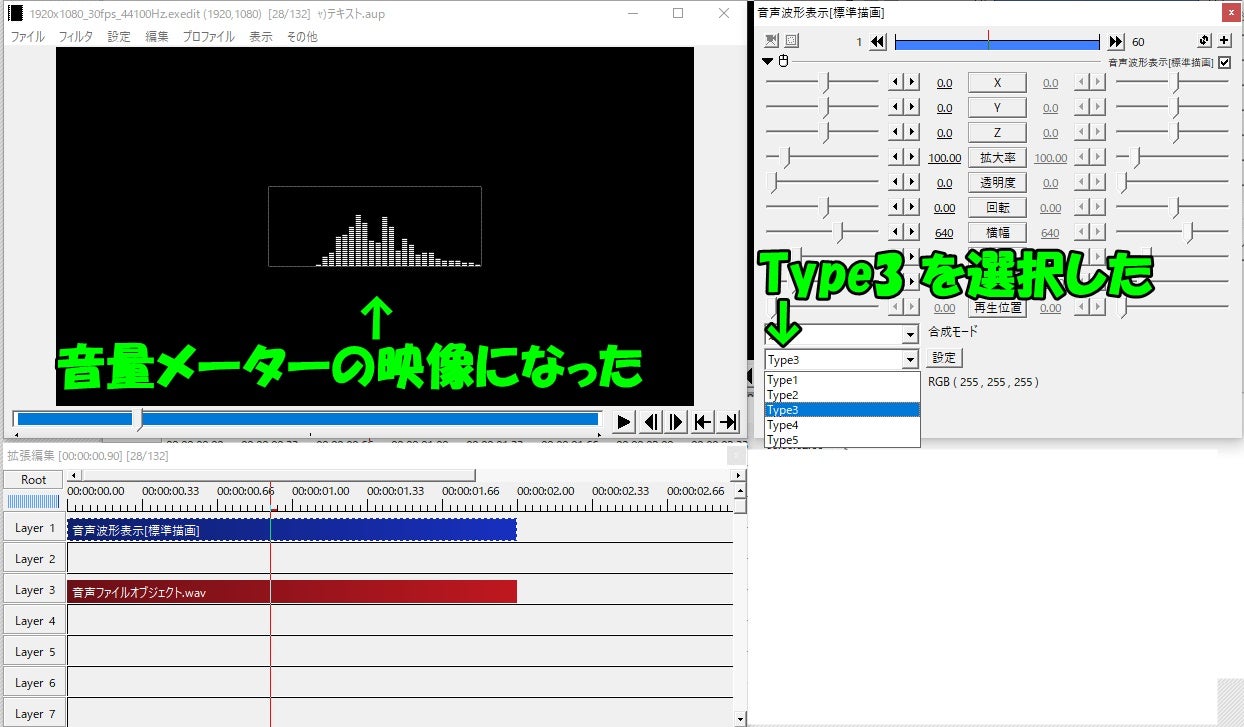Click the refresh icon in the settings dialog toolbar
Screen dimensions: 1244x727
pyautogui.click(x=1204, y=40)
